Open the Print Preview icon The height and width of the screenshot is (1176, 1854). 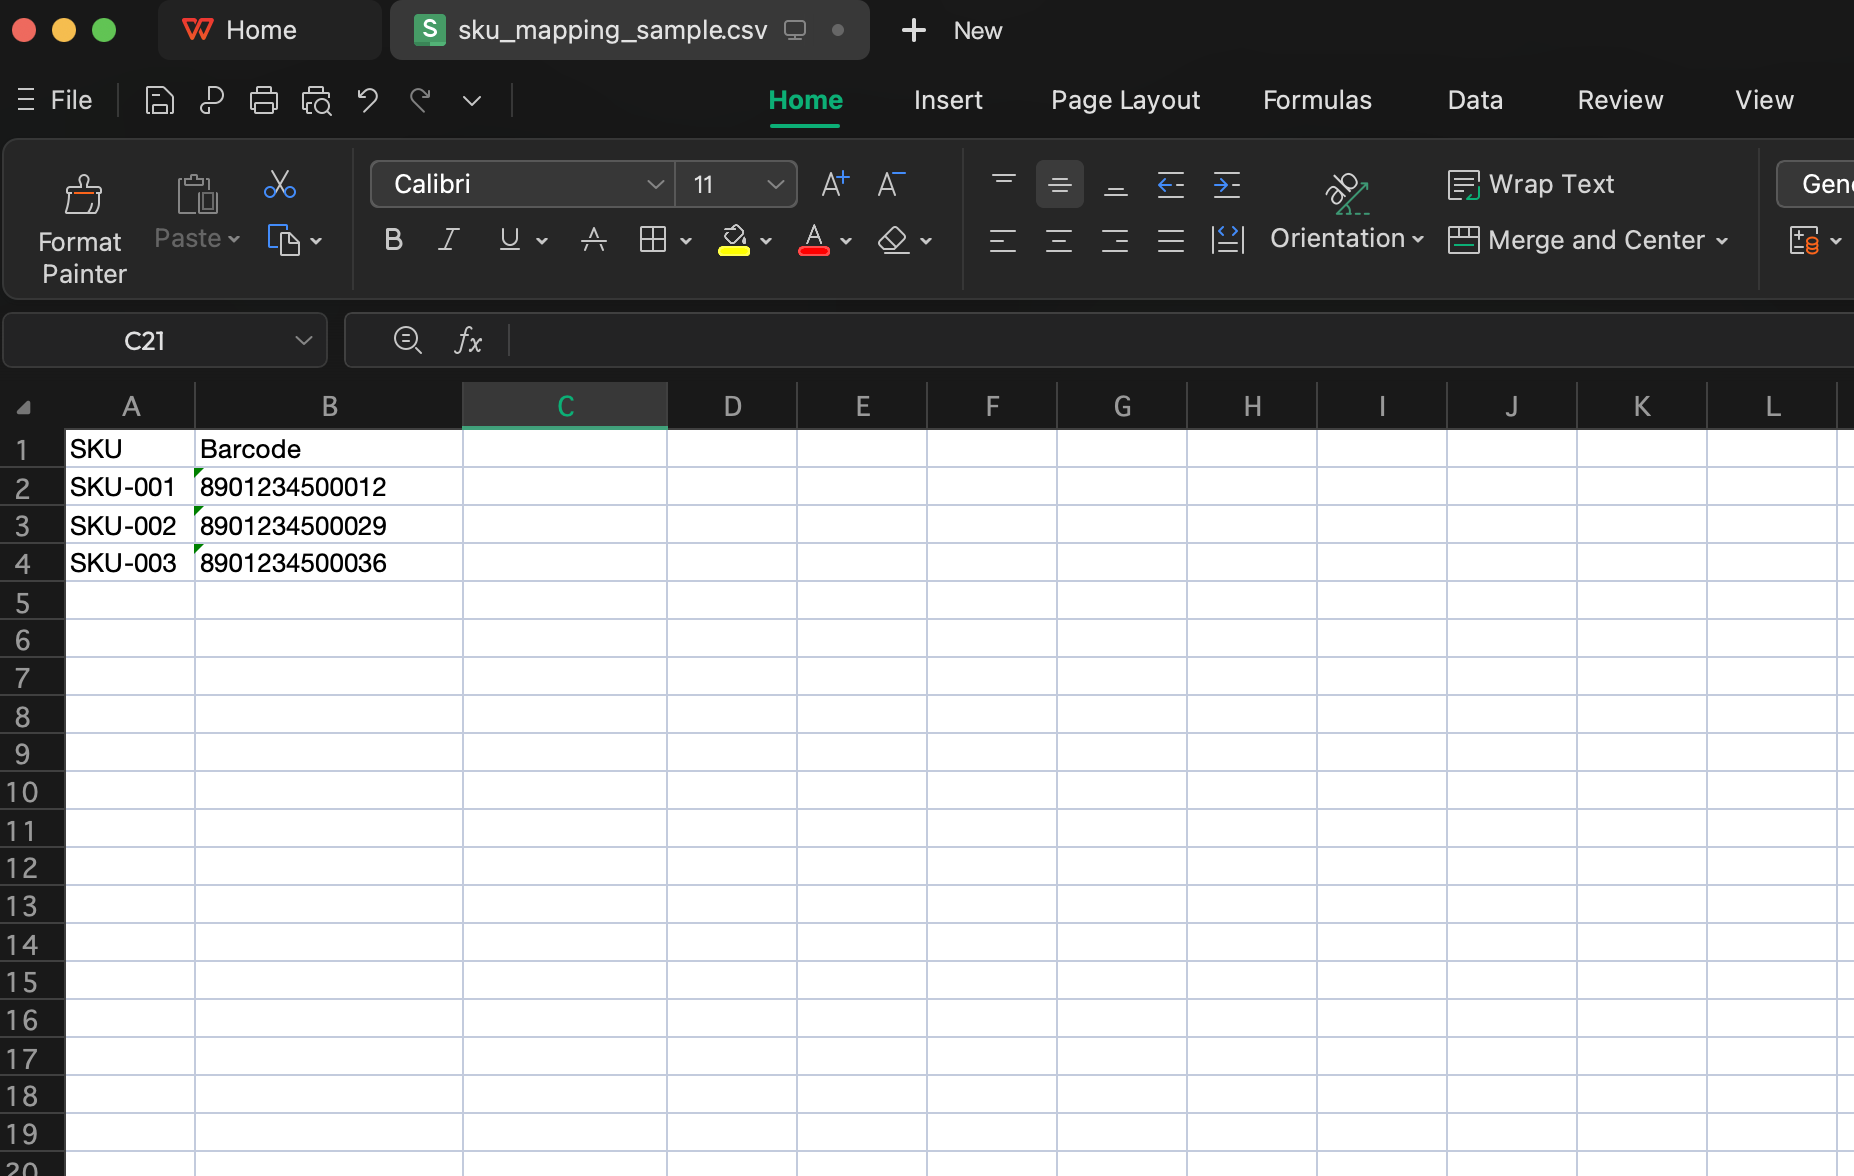pos(316,100)
